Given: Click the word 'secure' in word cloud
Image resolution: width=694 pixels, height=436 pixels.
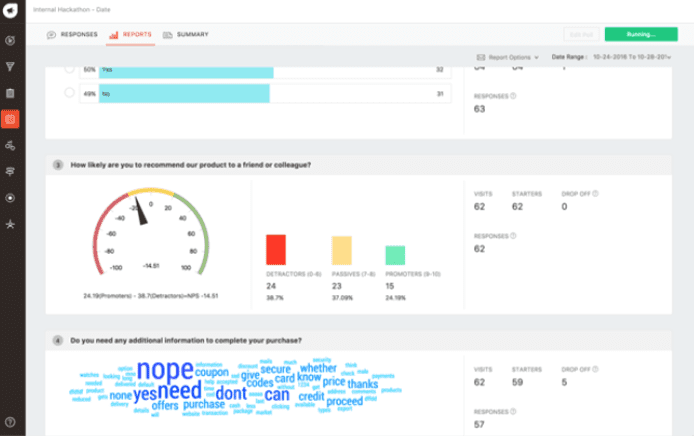Looking at the screenshot, I should [275, 369].
